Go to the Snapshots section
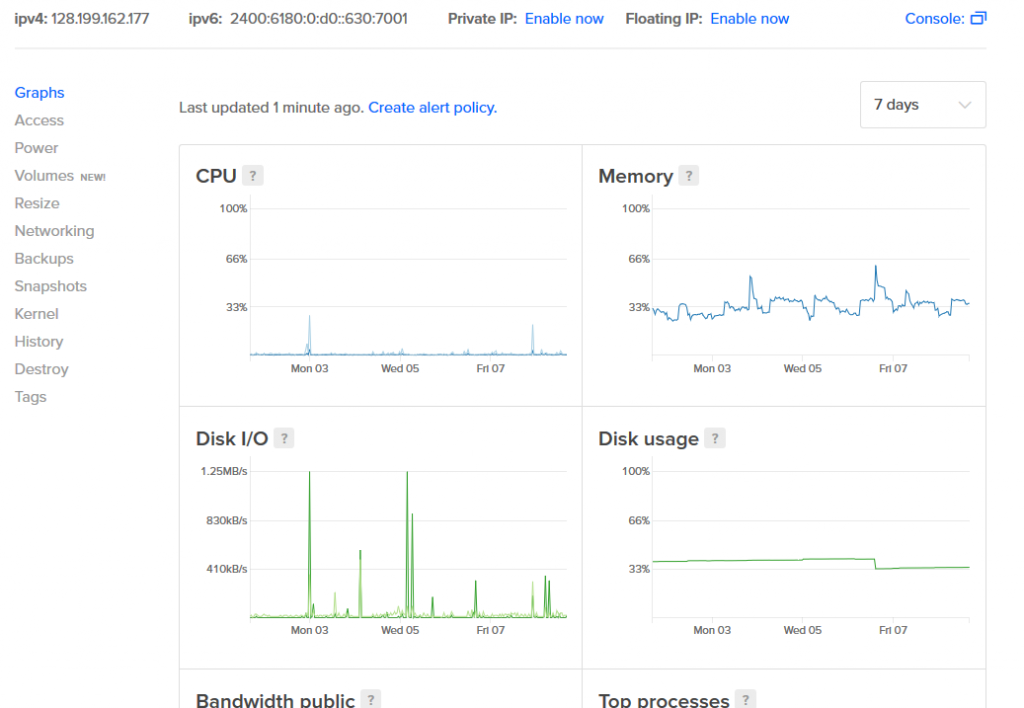 [50, 286]
